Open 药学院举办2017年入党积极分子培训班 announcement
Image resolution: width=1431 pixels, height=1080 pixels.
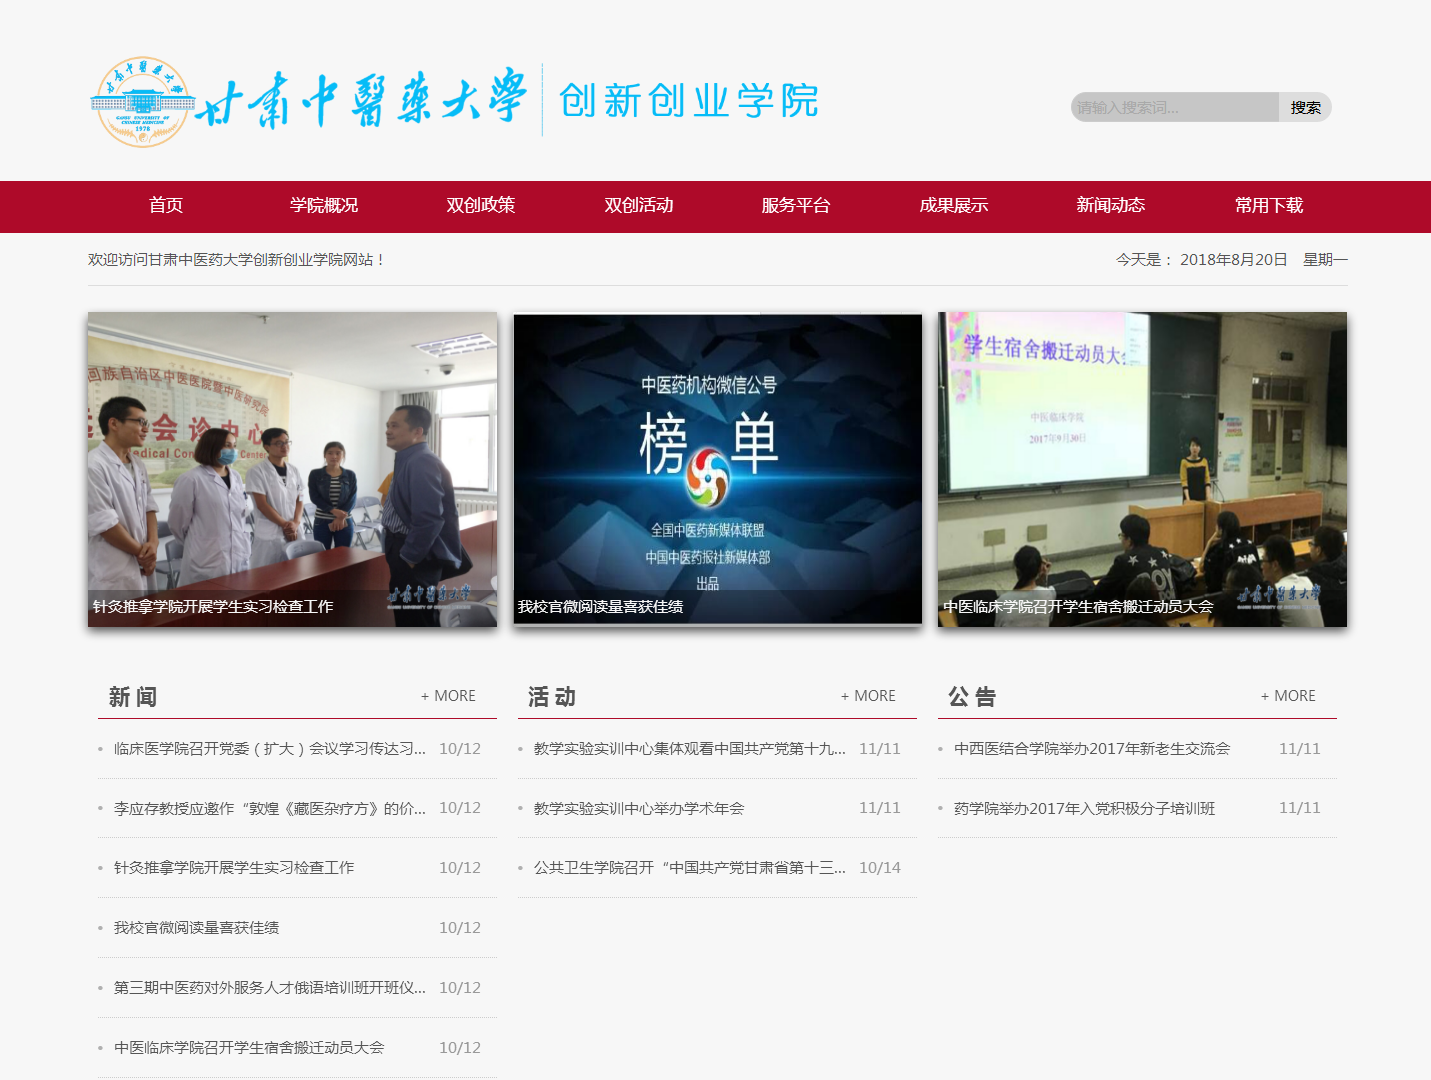(x=1084, y=808)
